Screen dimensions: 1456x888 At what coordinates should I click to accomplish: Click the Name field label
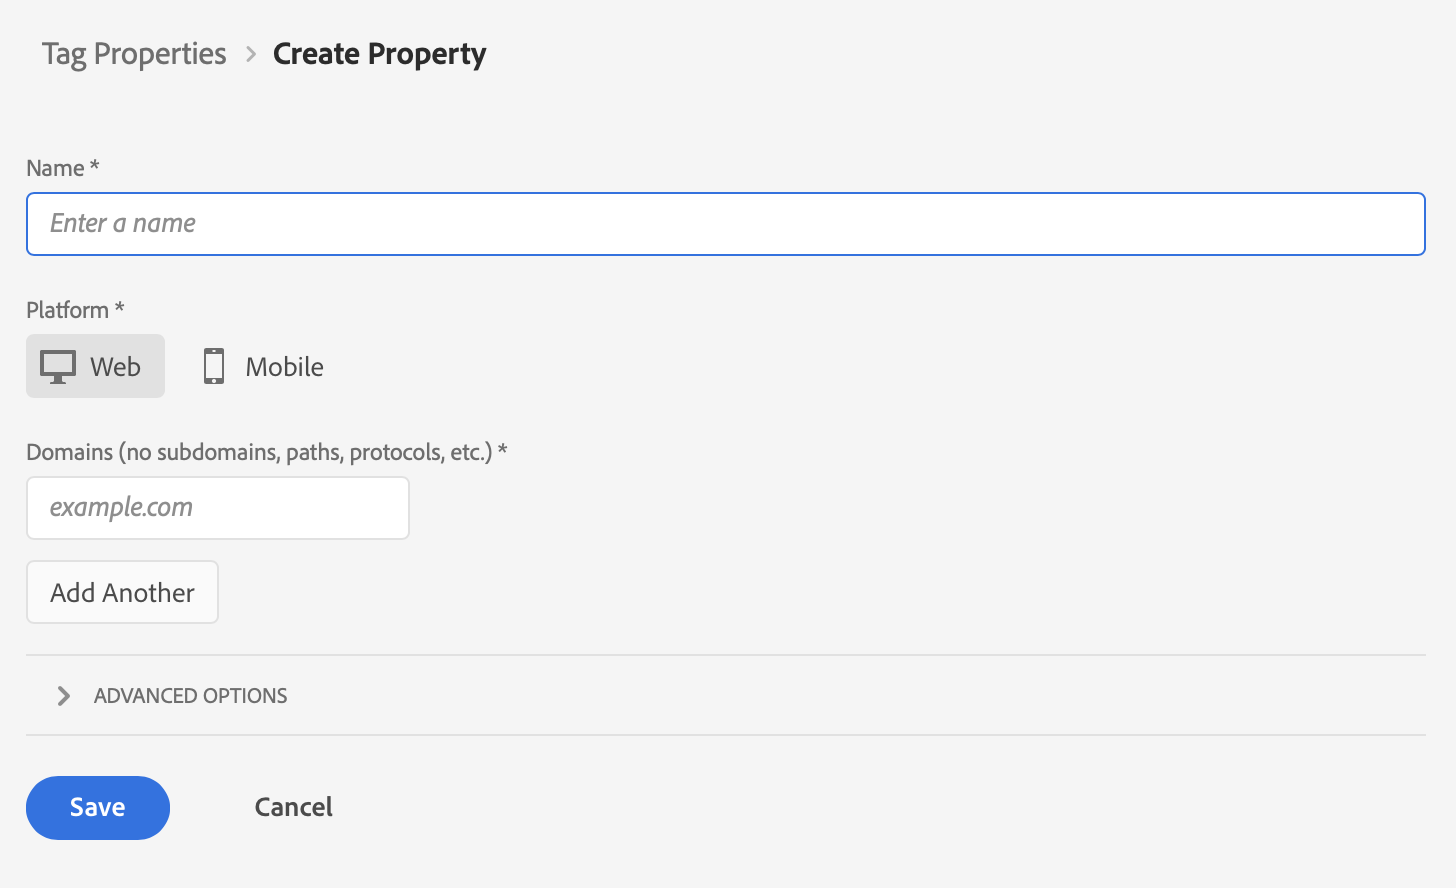pyautogui.click(x=55, y=168)
